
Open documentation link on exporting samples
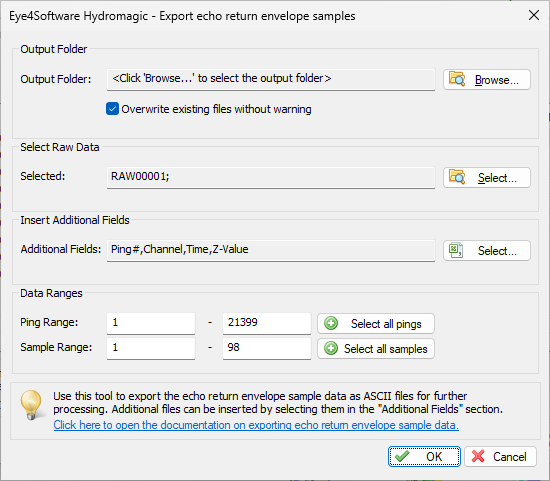tap(256, 425)
